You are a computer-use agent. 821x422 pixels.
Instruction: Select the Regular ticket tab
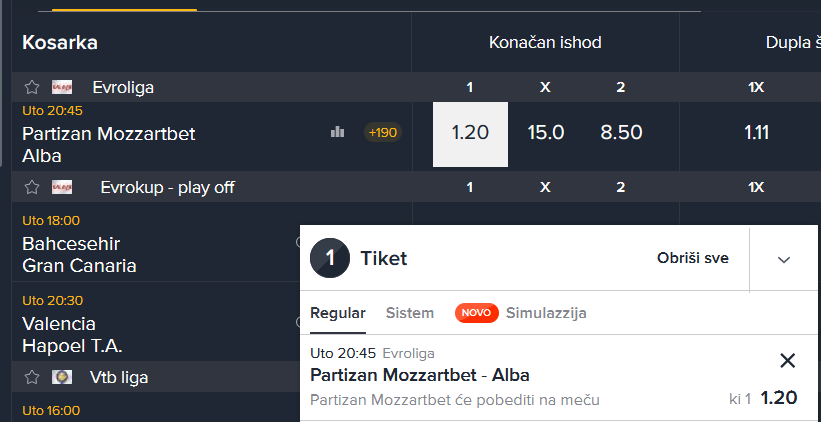[x=338, y=313]
